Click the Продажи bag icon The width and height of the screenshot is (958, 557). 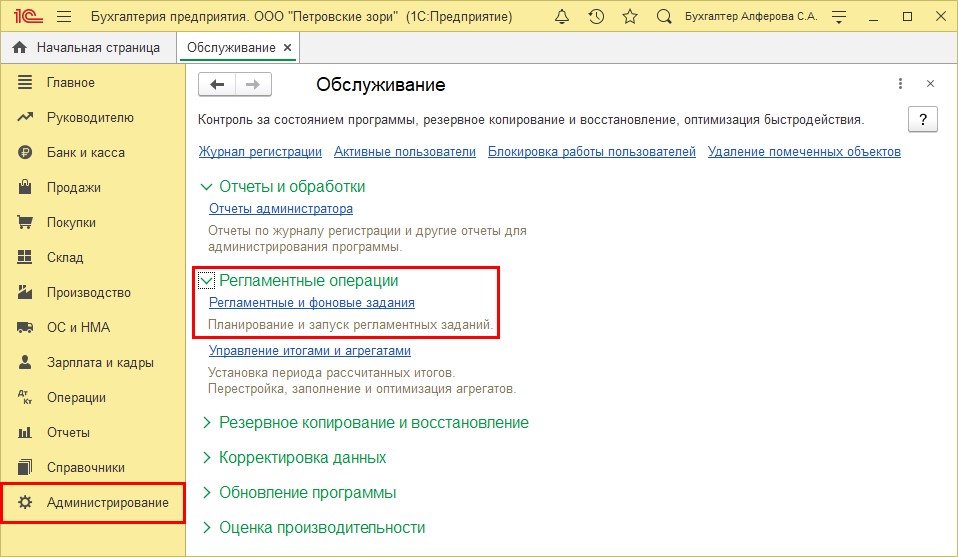[24, 186]
